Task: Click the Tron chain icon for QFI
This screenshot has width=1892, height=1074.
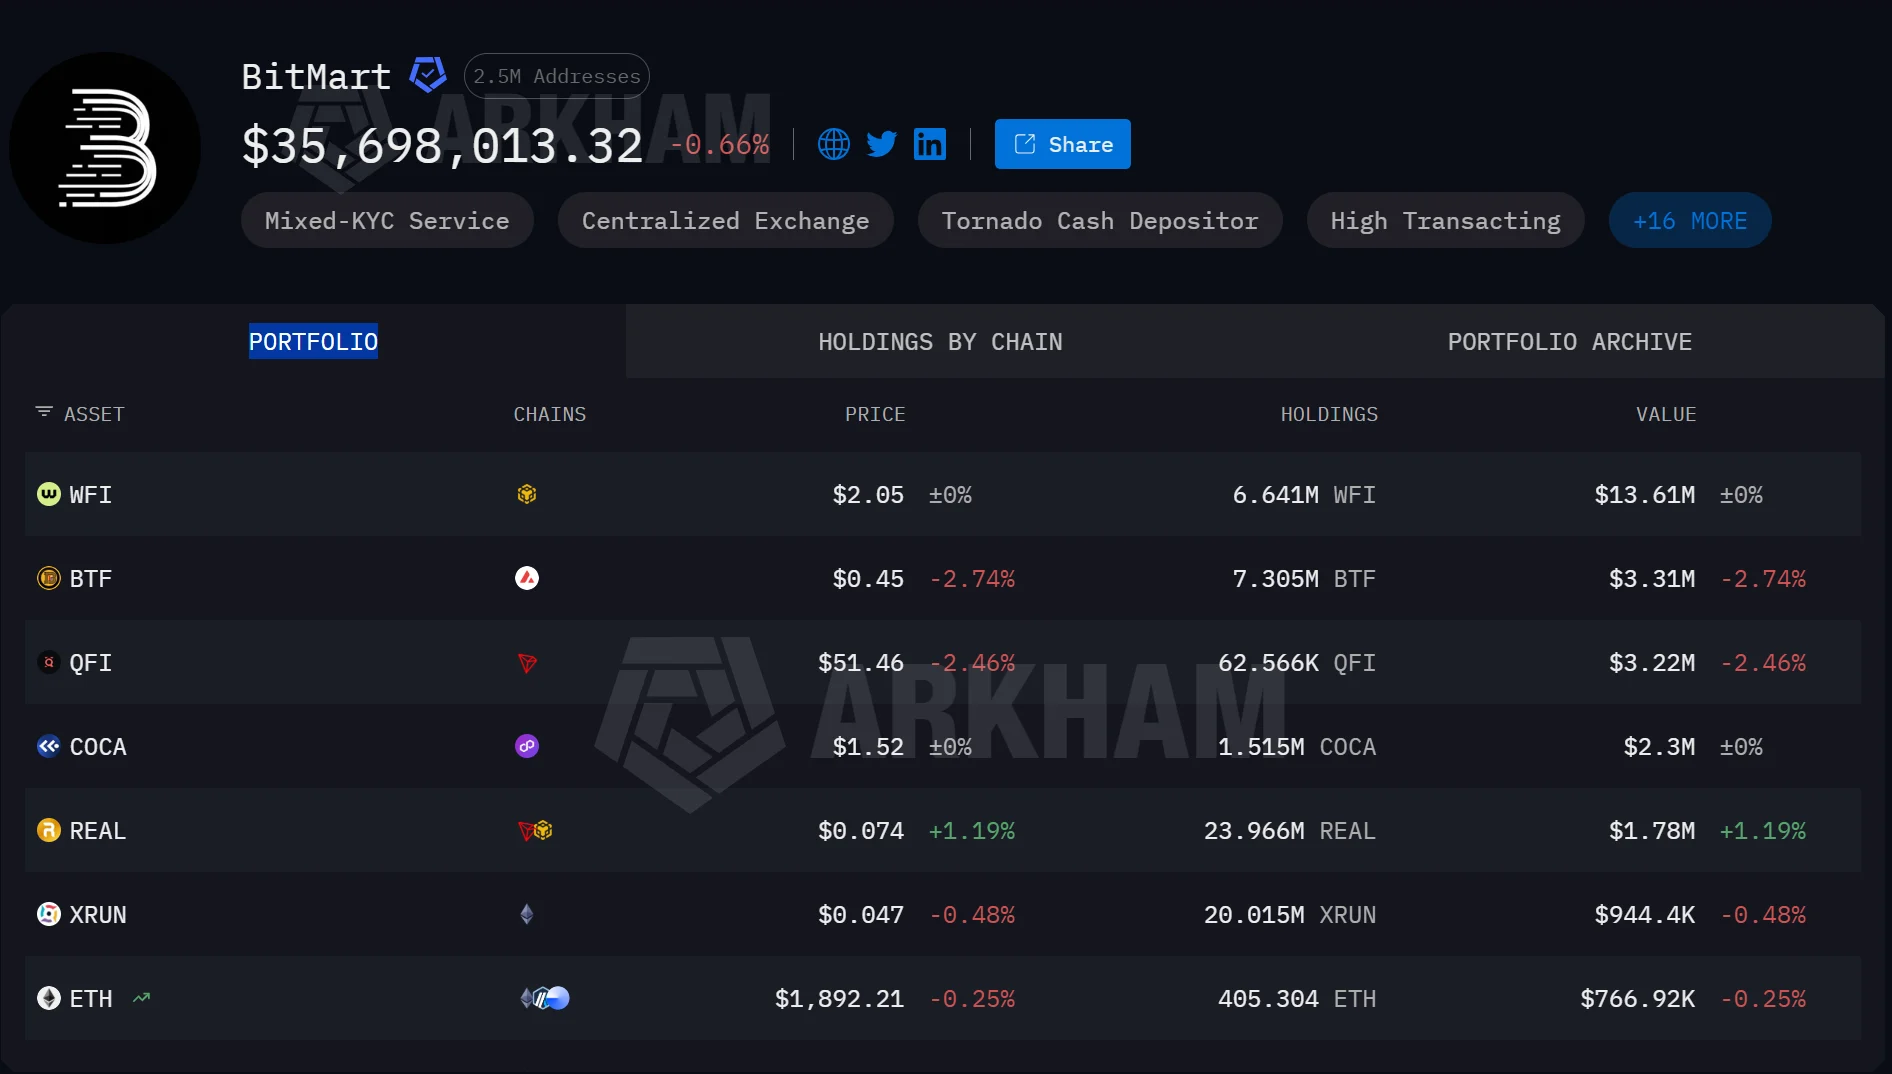Action: pos(527,662)
